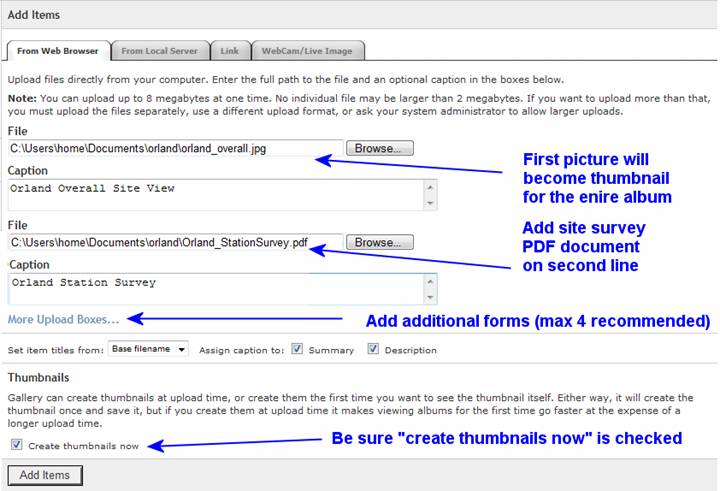The width and height of the screenshot is (720, 491).
Task: Open the Link tab
Action: 230,51
